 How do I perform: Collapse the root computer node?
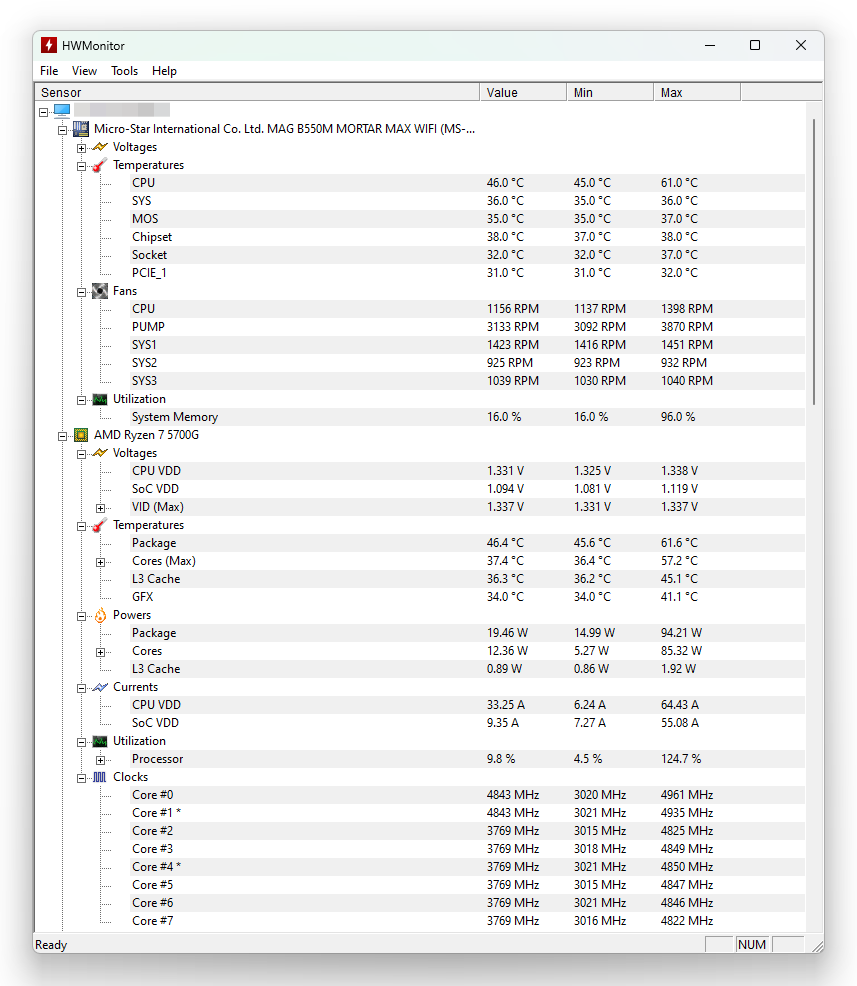coord(43,112)
